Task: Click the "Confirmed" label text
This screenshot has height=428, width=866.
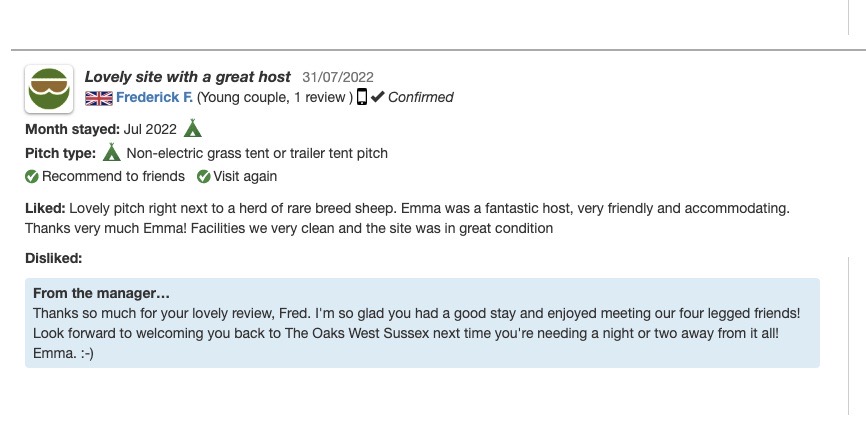Action: point(420,97)
